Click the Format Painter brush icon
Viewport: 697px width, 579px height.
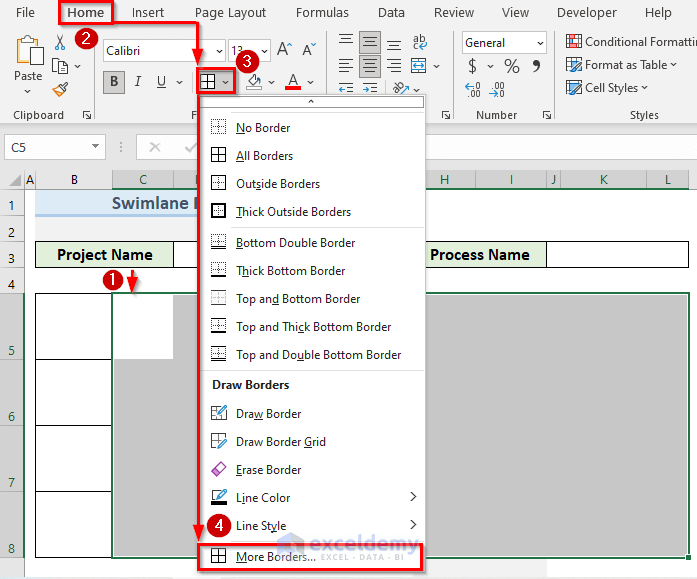click(60, 89)
